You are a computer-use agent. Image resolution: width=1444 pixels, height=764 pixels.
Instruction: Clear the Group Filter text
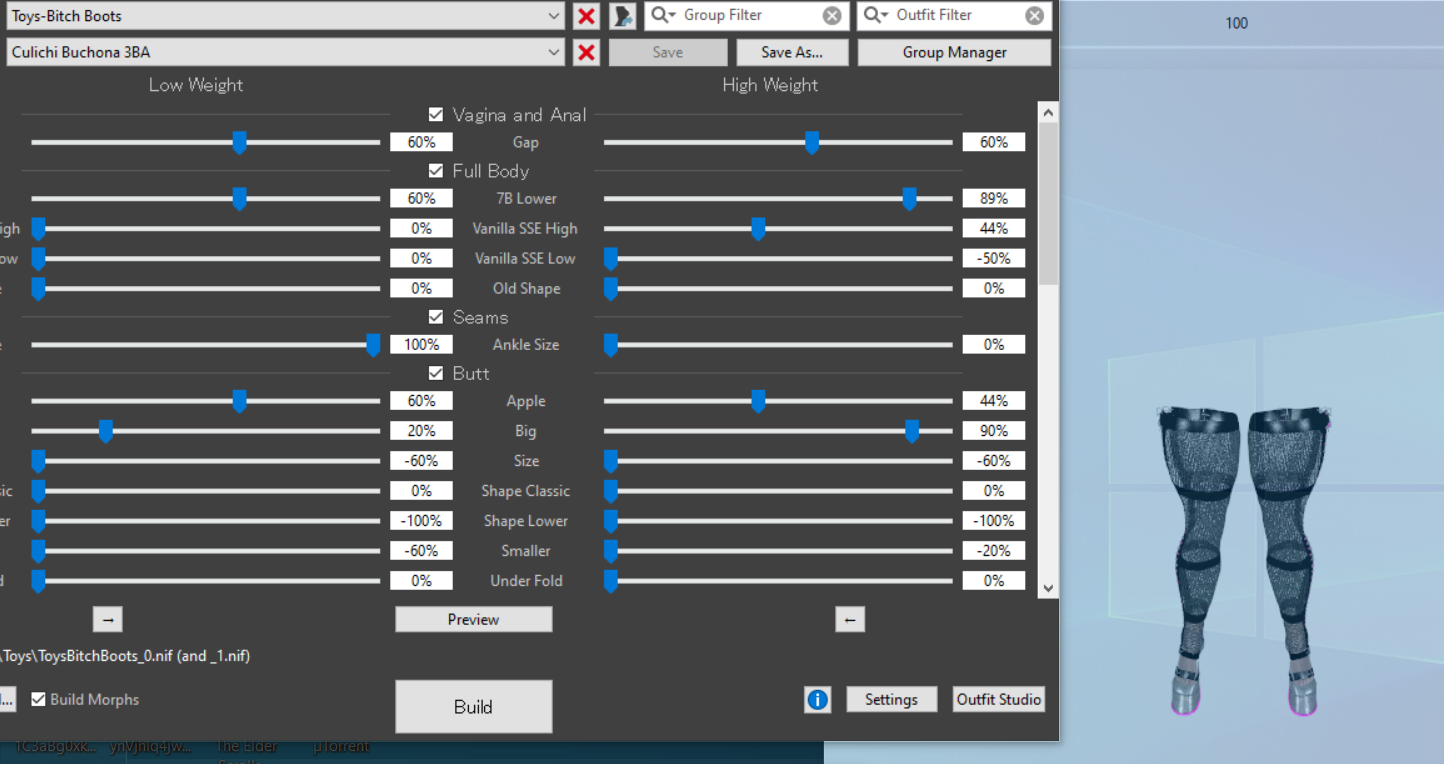[832, 15]
